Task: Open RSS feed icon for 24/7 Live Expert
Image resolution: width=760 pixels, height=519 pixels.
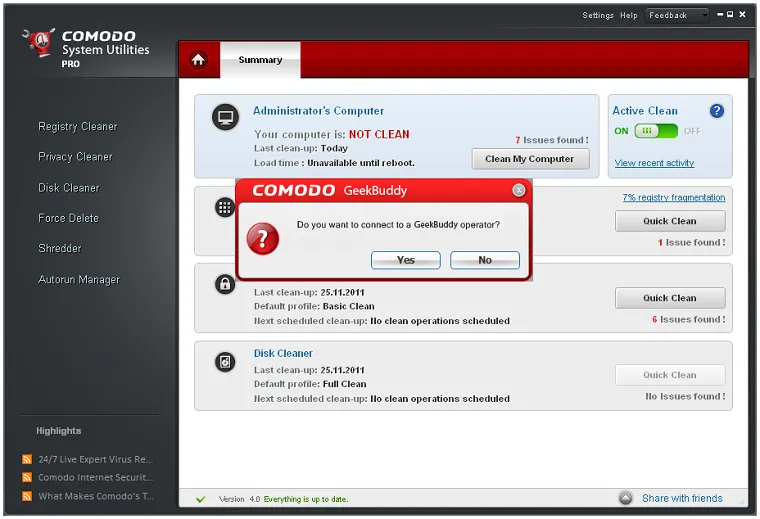Action: coord(27,459)
